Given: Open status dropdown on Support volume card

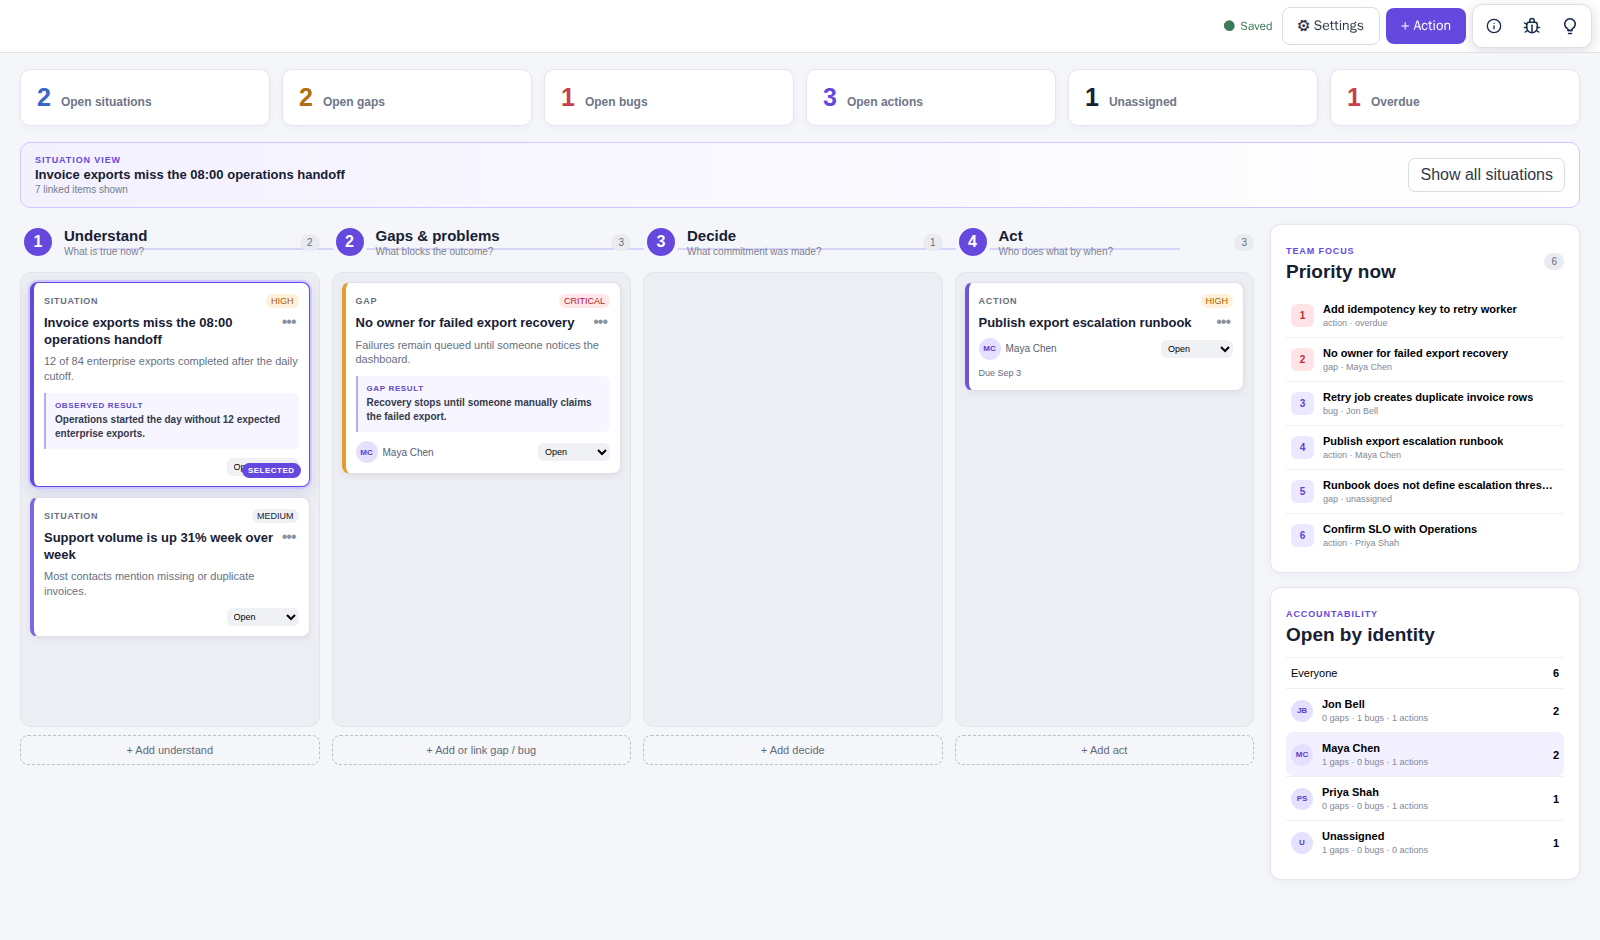Looking at the screenshot, I should point(263,617).
